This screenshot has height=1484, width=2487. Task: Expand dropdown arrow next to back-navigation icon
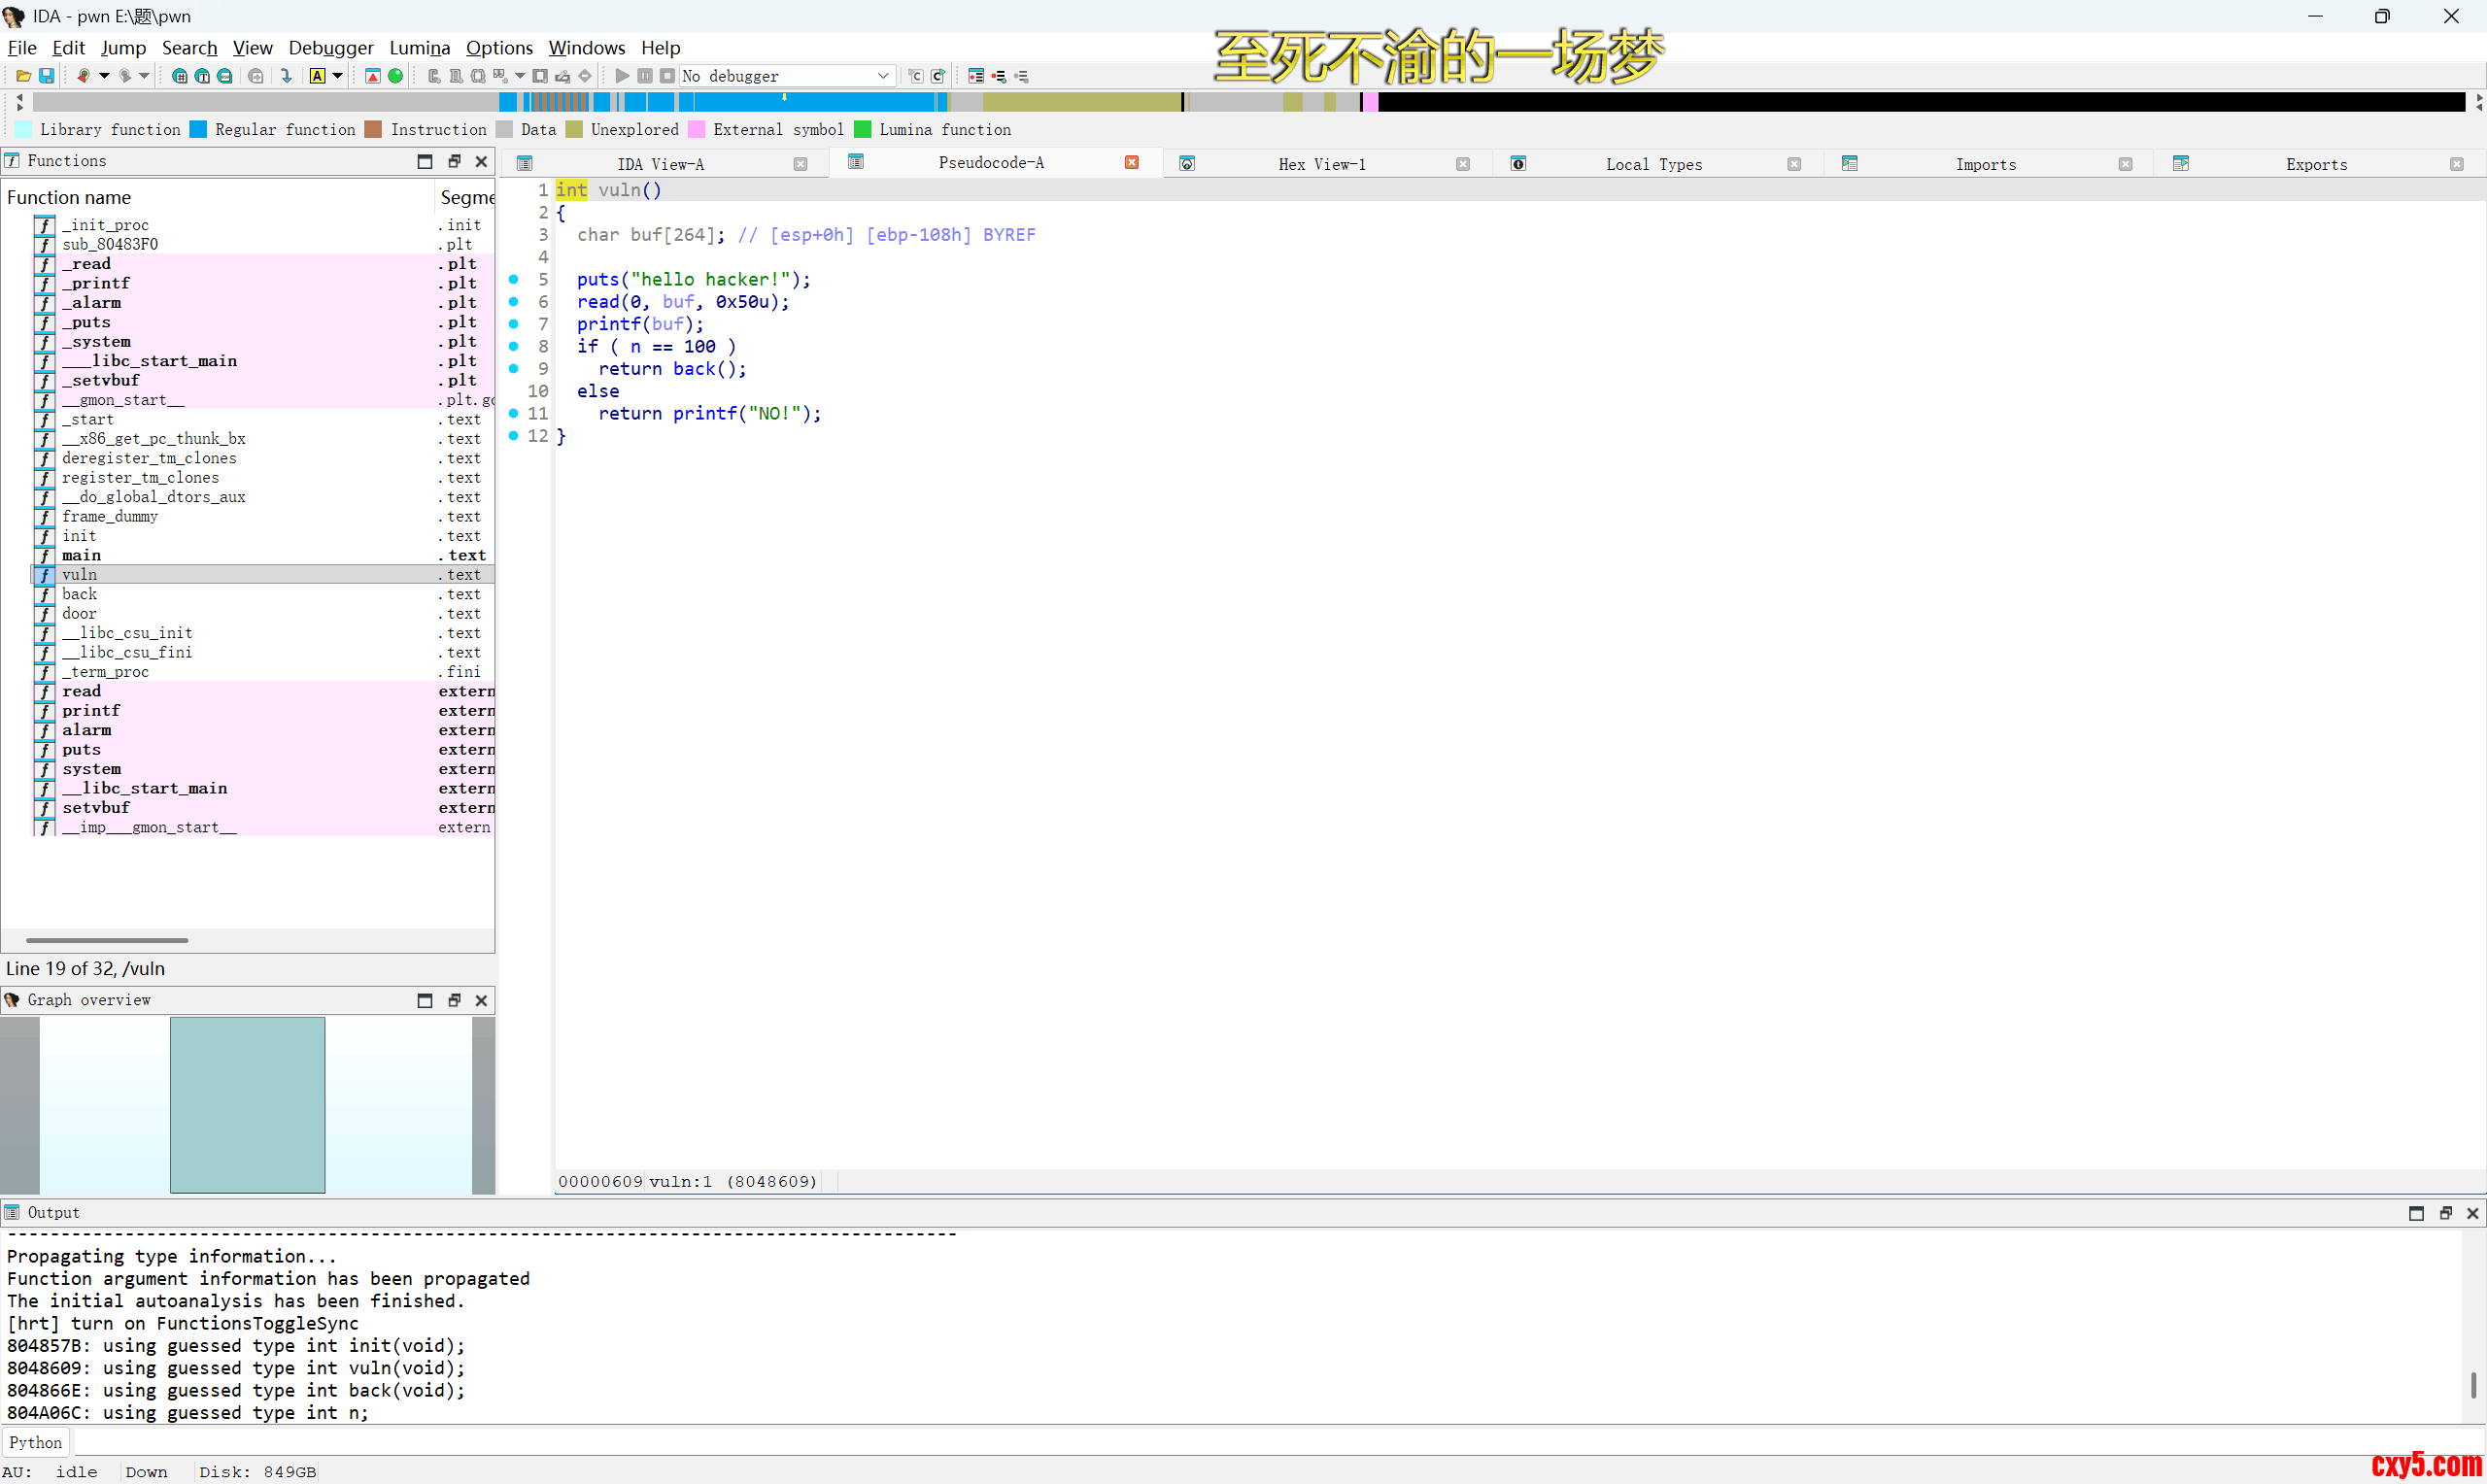click(103, 76)
